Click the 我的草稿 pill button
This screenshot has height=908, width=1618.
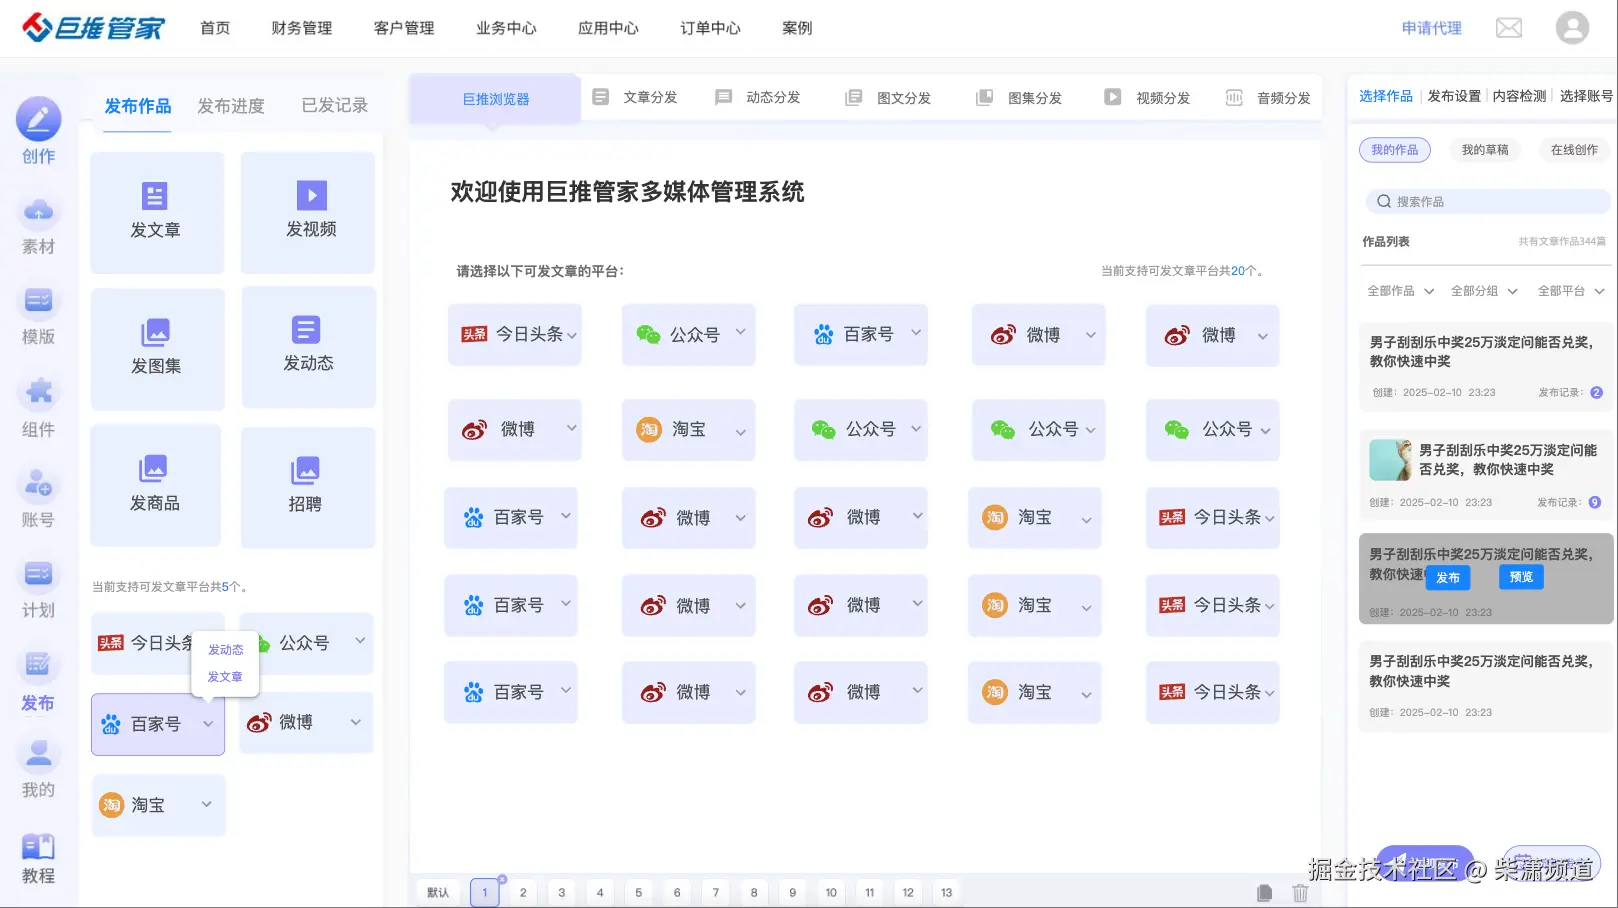coord(1485,150)
